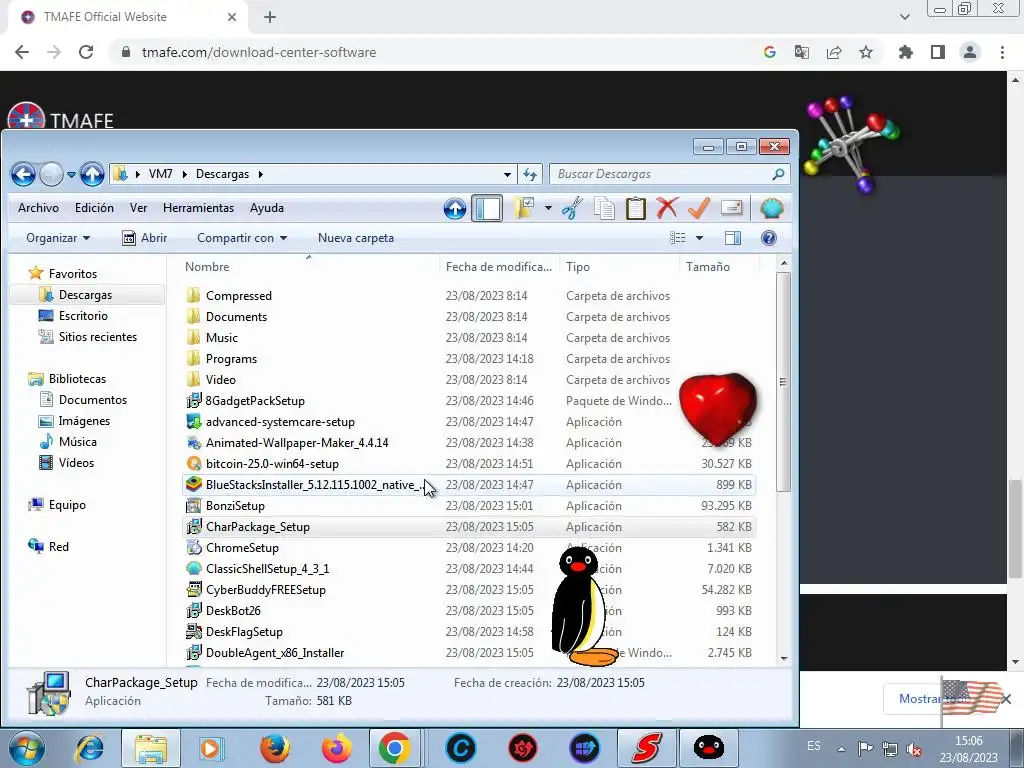Open the Ayuda menu
Image resolution: width=1024 pixels, height=768 pixels.
click(266, 208)
